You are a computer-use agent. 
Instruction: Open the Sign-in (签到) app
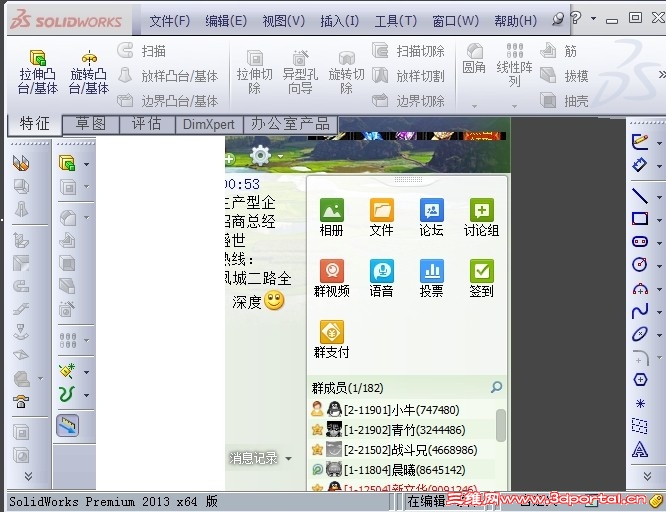tap(481, 278)
